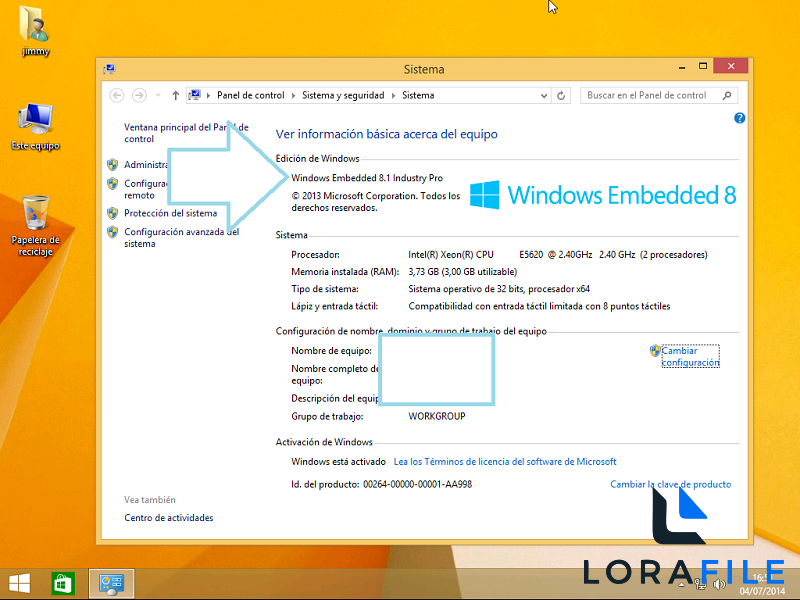Open Configuración avanzada del sistema
The width and height of the screenshot is (800, 600).
point(182,238)
